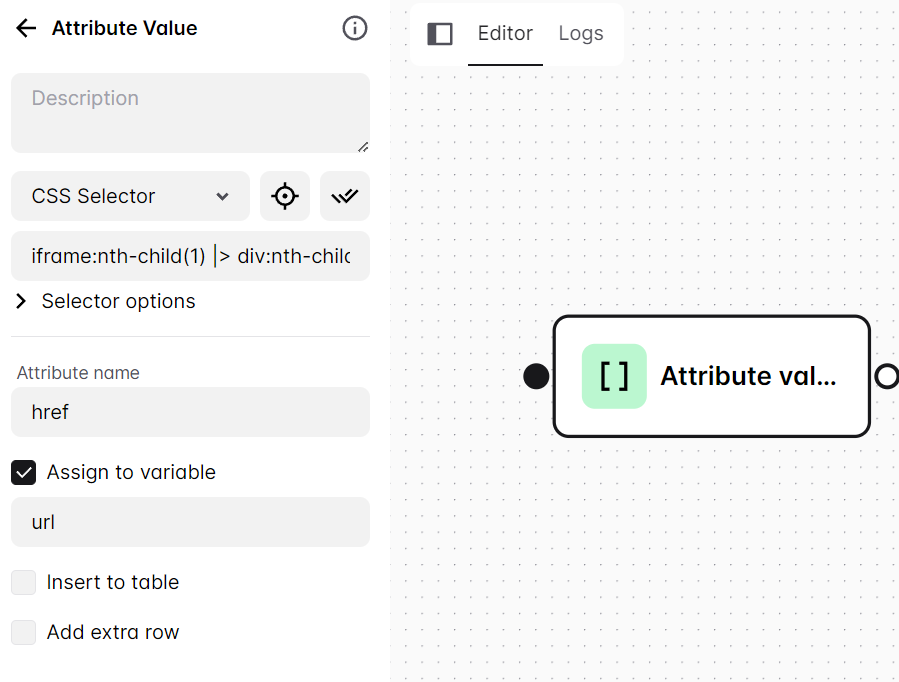Screen dimensions: 899x682
Task: Click the node's left input port
Action: [x=536, y=376]
